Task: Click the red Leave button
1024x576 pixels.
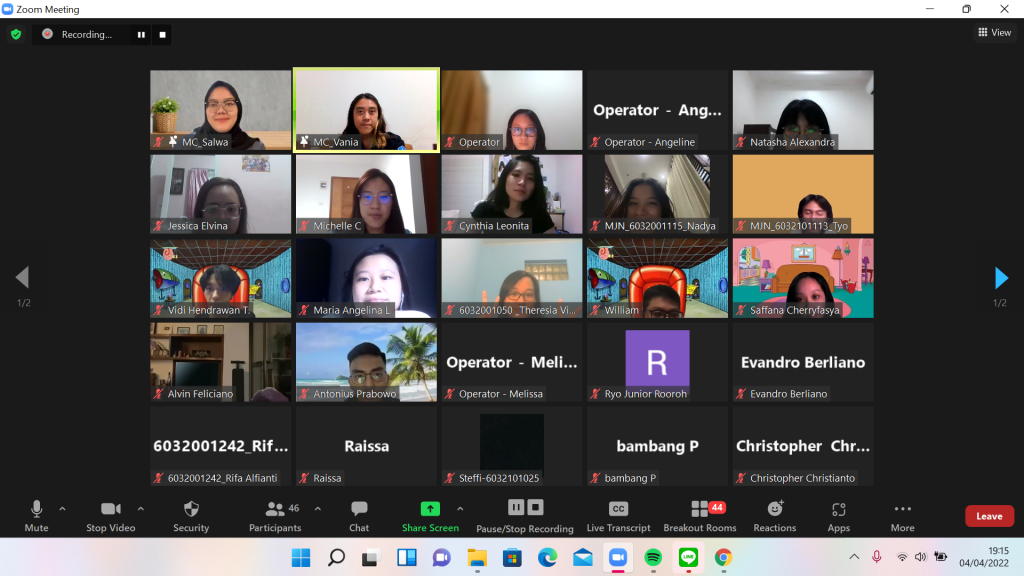Action: 989,516
